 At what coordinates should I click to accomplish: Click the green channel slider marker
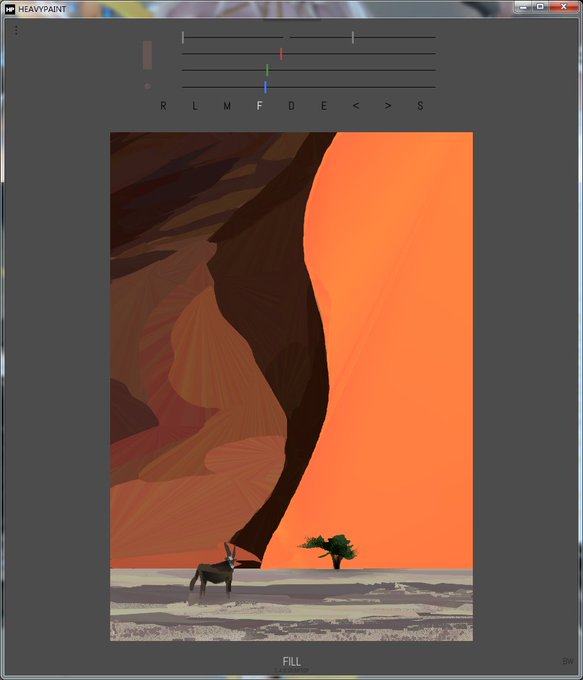pos(267,70)
